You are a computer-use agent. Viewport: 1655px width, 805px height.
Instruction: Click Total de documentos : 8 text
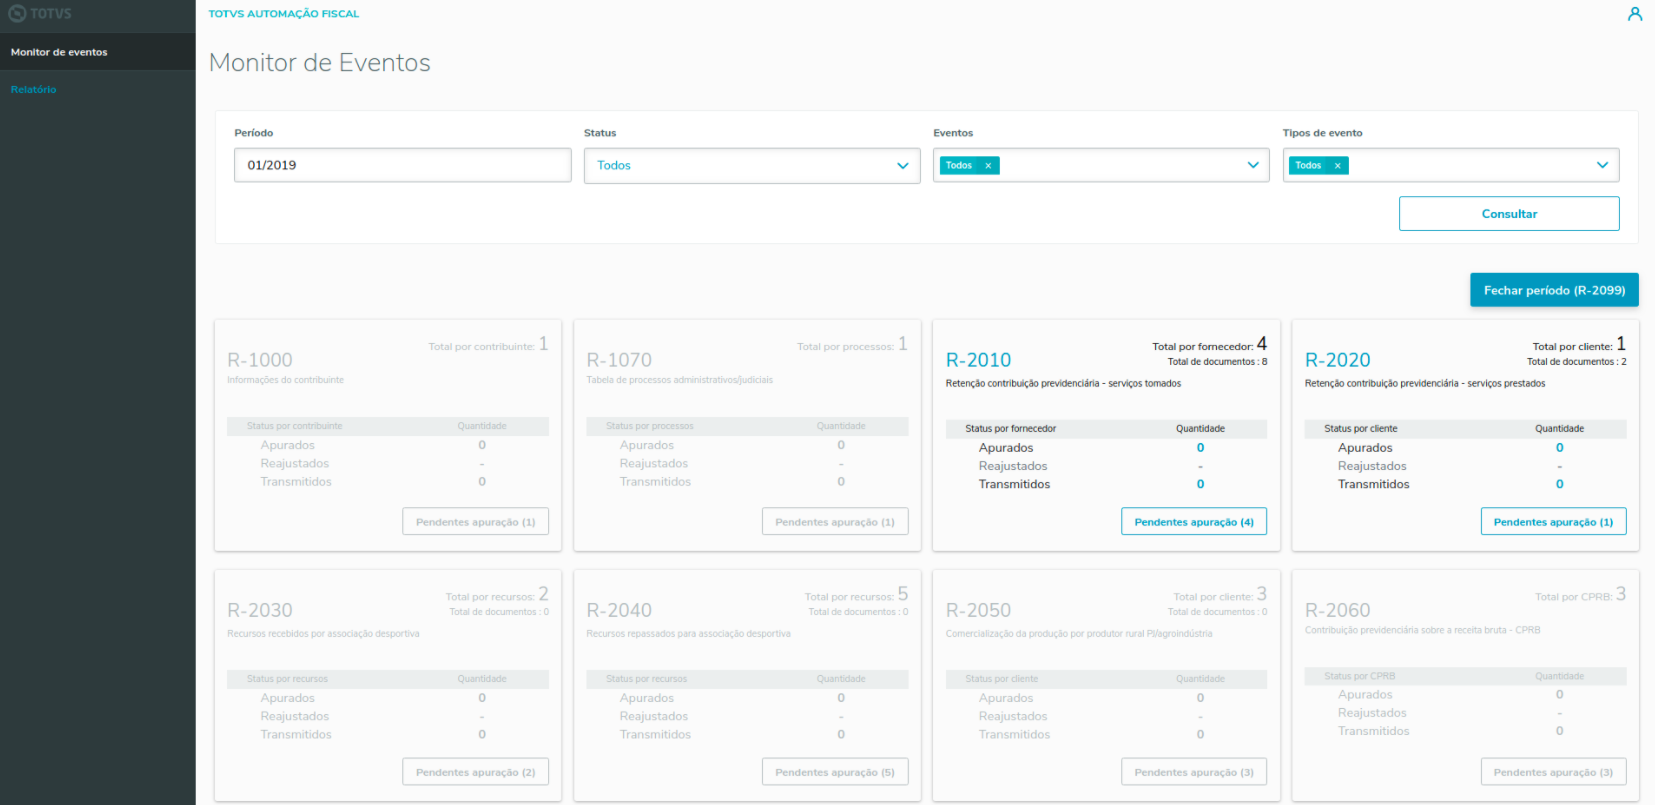pyautogui.click(x=1217, y=362)
